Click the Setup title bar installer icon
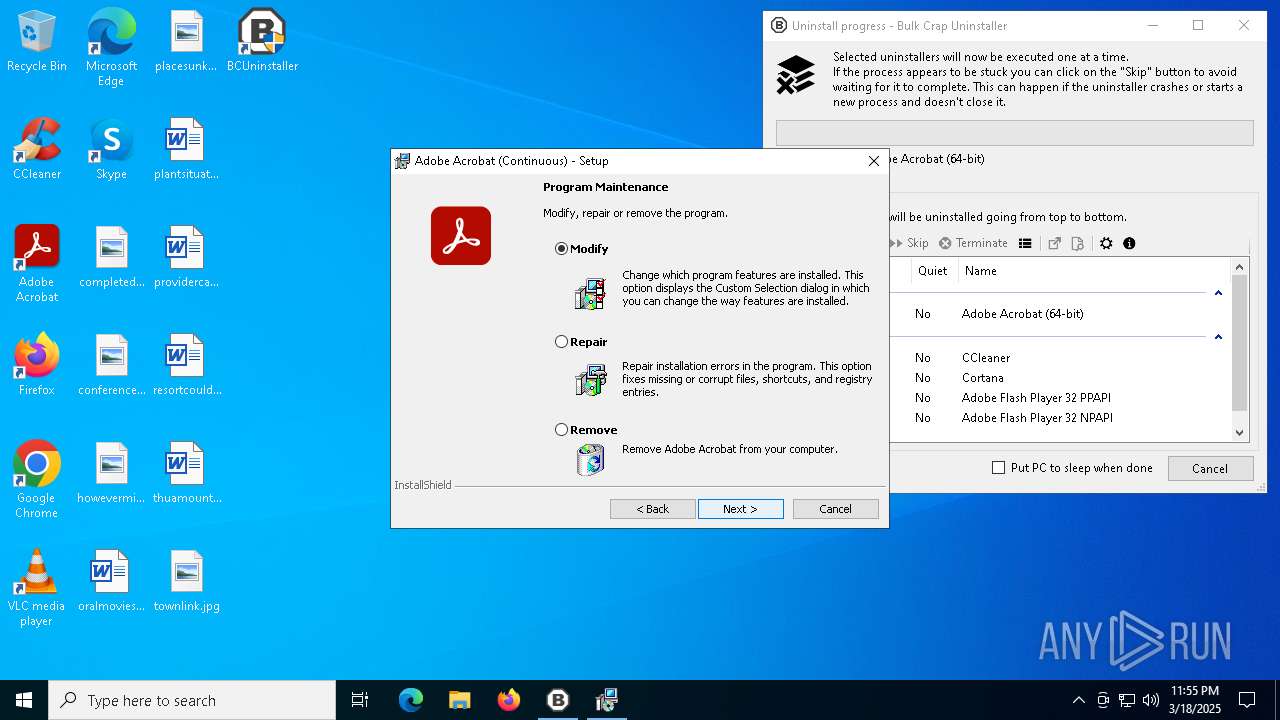 pyautogui.click(x=402, y=161)
